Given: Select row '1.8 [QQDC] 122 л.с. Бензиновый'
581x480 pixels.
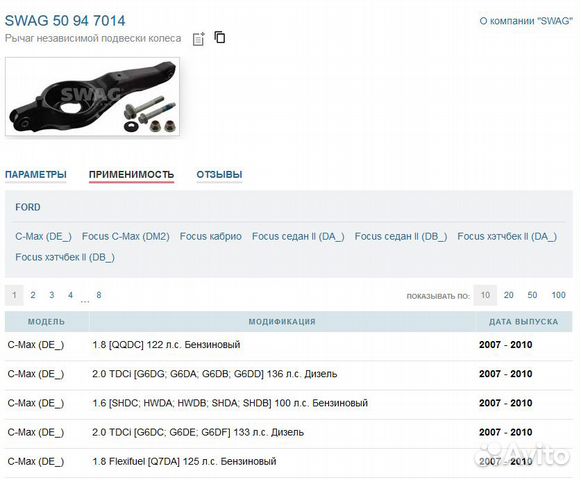Looking at the screenshot, I should [288, 345].
